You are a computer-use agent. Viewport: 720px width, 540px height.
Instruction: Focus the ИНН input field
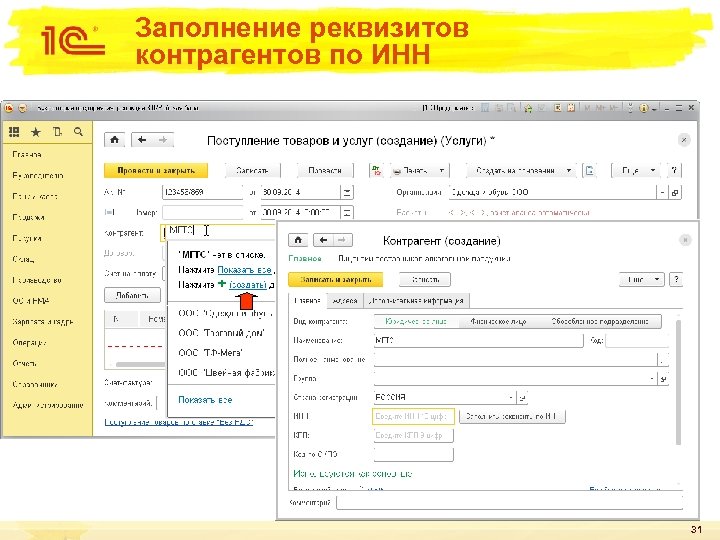pyautogui.click(x=413, y=416)
